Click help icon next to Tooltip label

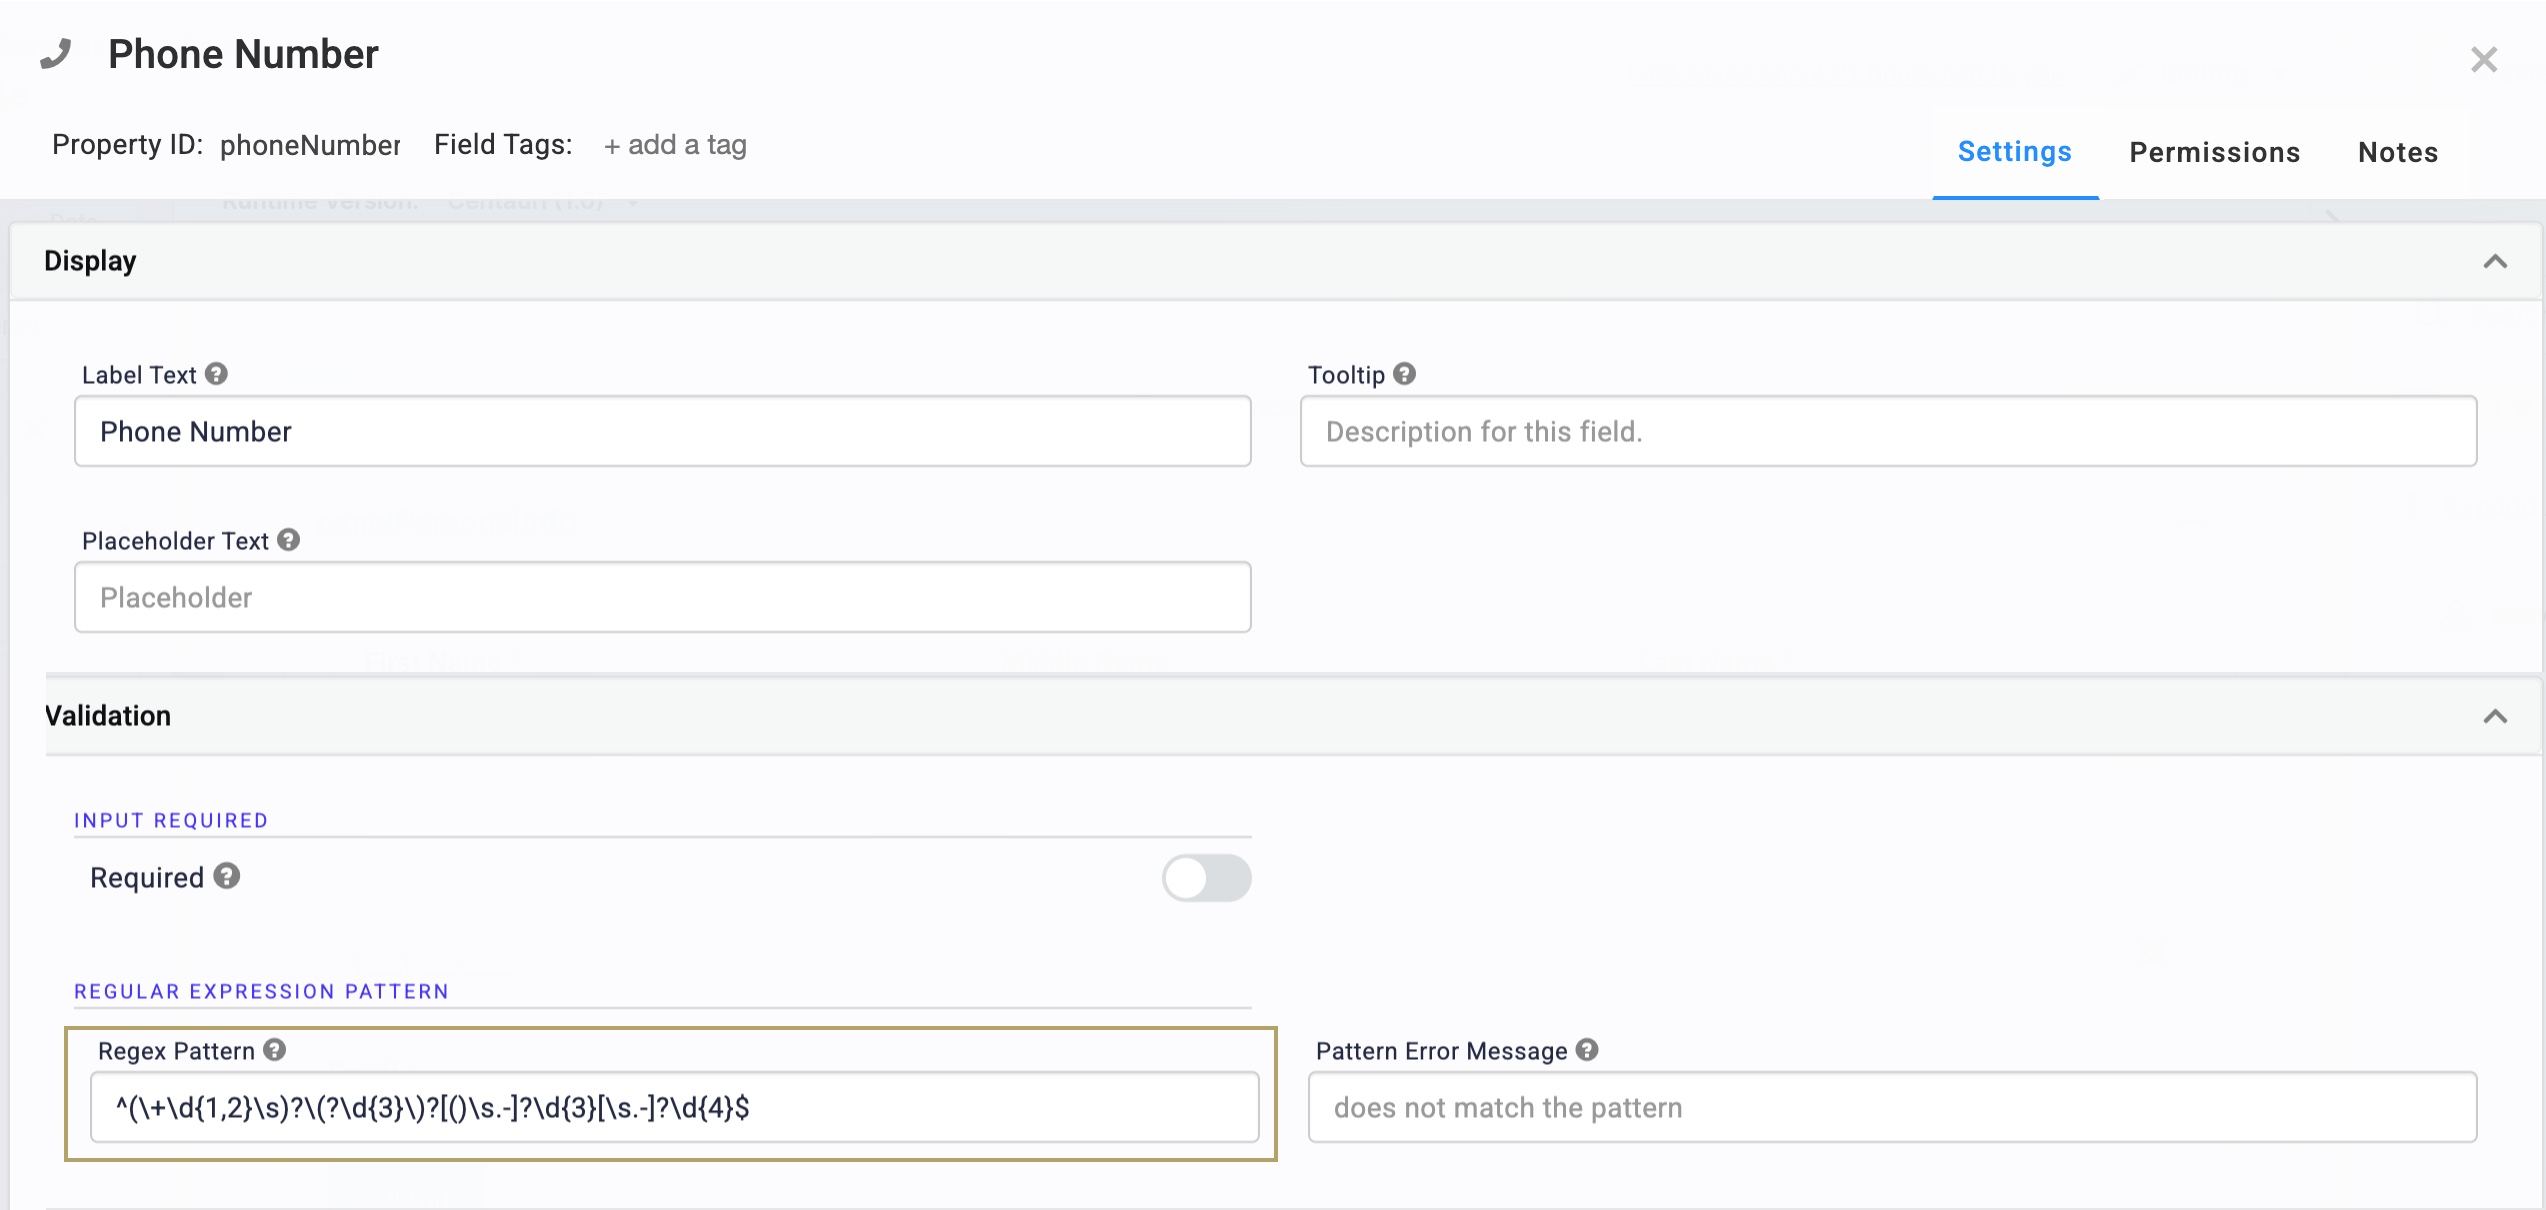click(1404, 374)
